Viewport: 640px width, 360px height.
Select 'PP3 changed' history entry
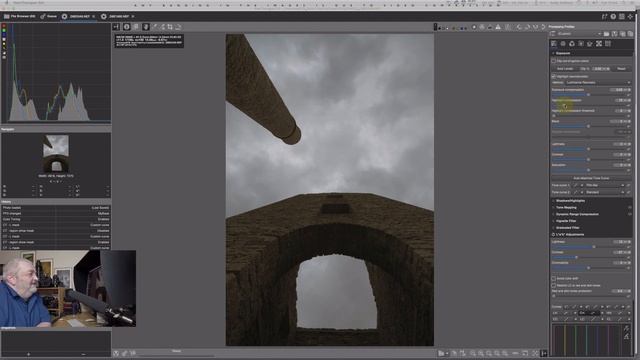pos(56,213)
